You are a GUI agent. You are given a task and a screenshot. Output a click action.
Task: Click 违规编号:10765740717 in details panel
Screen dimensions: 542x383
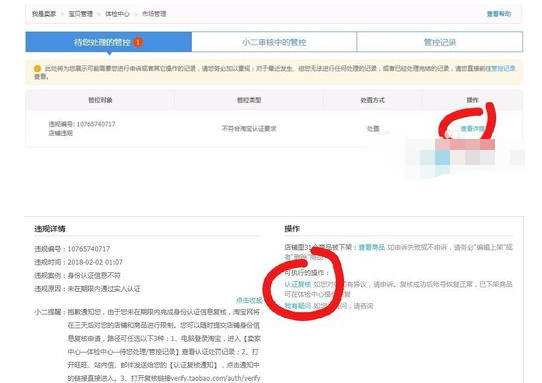pos(72,249)
